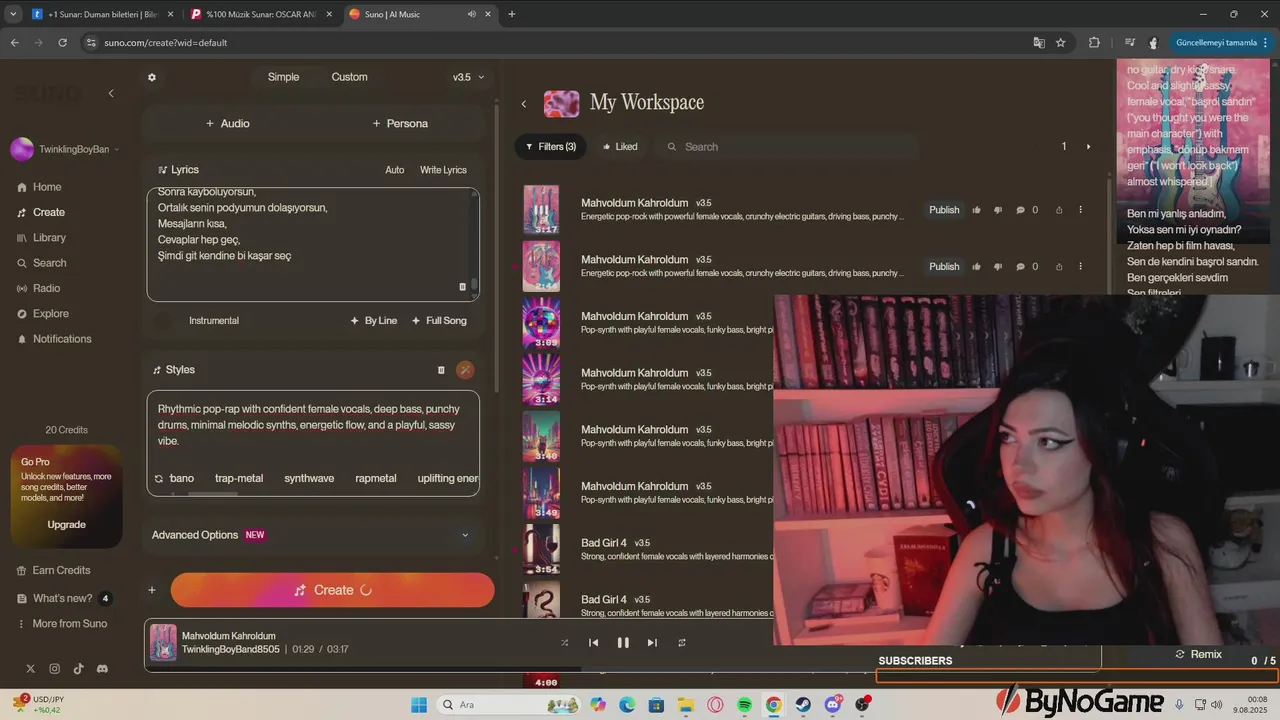Open the Home page in sidebar
The width and height of the screenshot is (1280, 720).
pyautogui.click(x=40, y=187)
